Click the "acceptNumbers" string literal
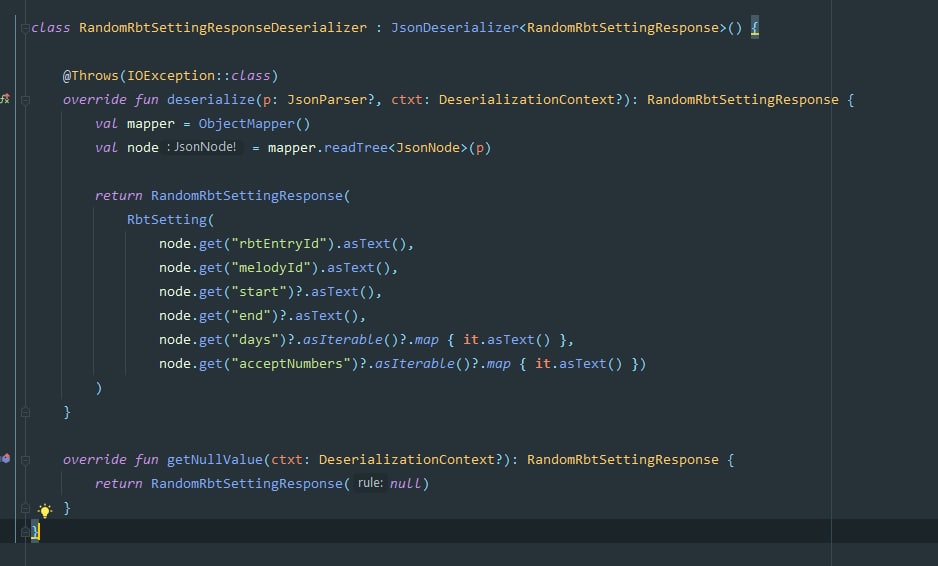 [x=290, y=363]
